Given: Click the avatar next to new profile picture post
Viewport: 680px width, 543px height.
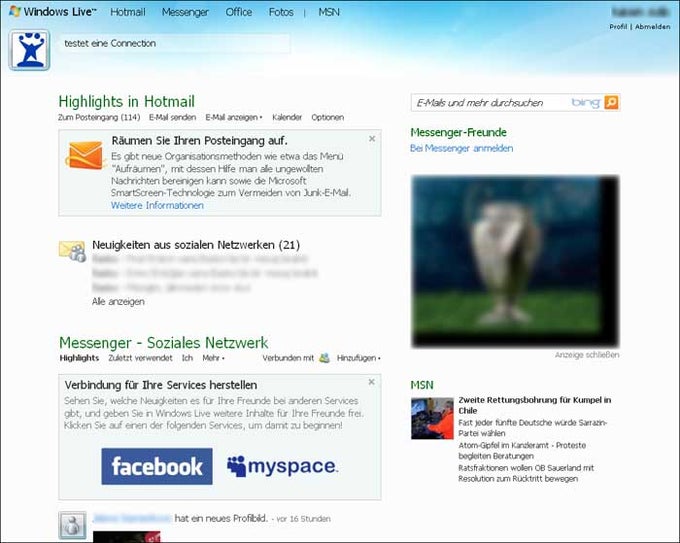Looking at the screenshot, I should coord(72,525).
